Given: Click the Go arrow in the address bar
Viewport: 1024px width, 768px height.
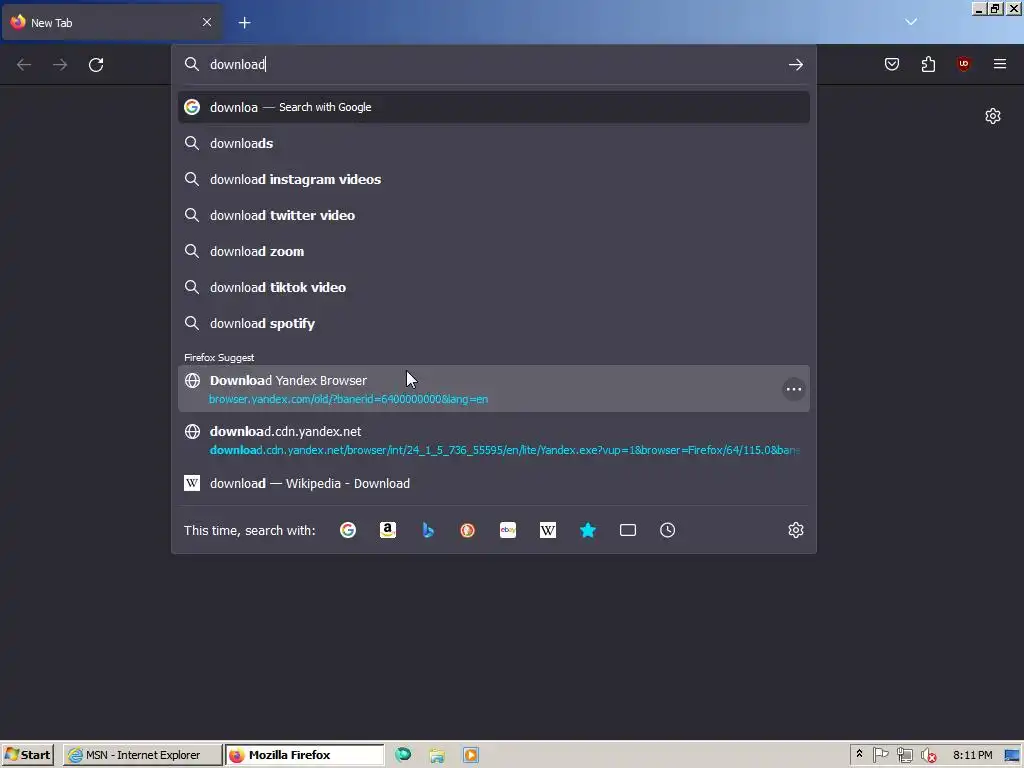Looking at the screenshot, I should coord(795,64).
